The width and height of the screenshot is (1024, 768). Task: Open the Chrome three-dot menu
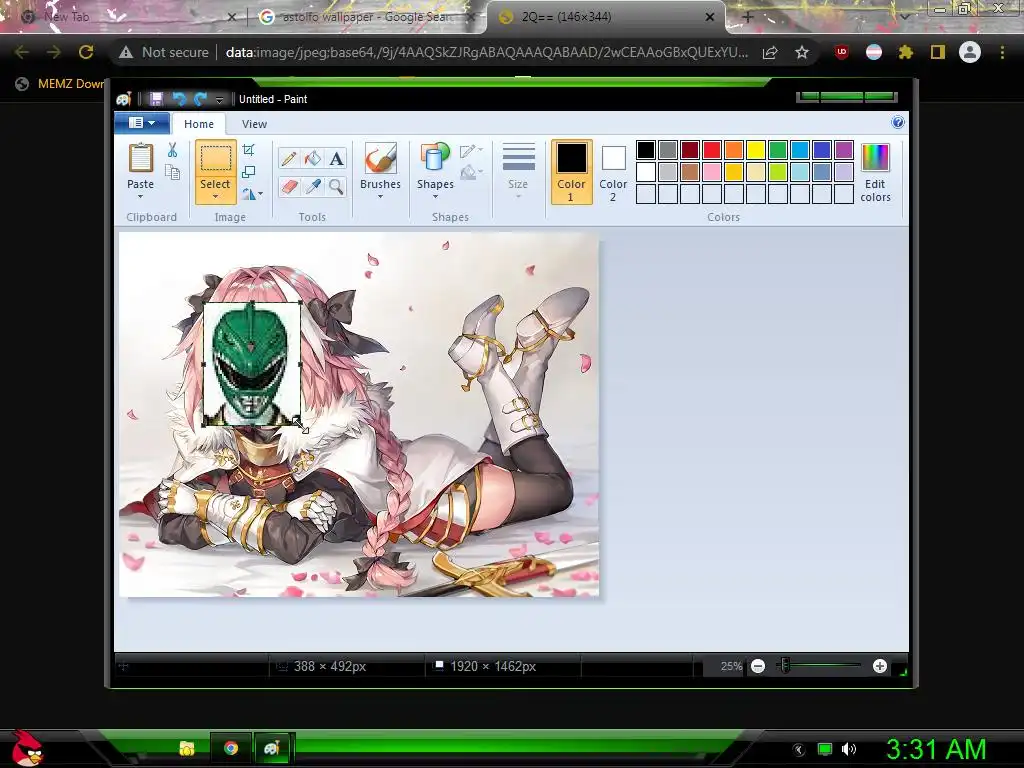pyautogui.click(x=1002, y=52)
